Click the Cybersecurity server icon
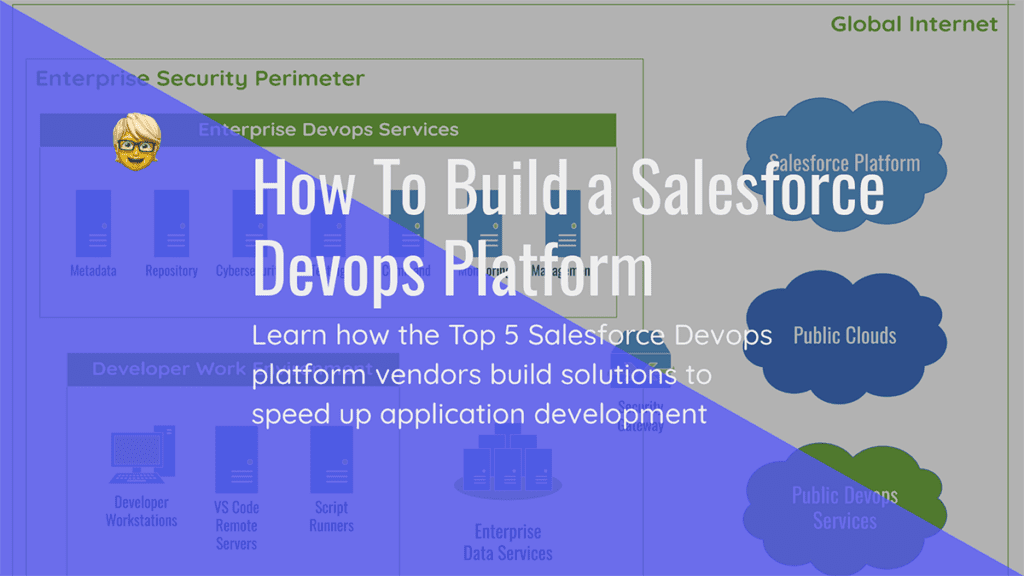 (x=250, y=223)
